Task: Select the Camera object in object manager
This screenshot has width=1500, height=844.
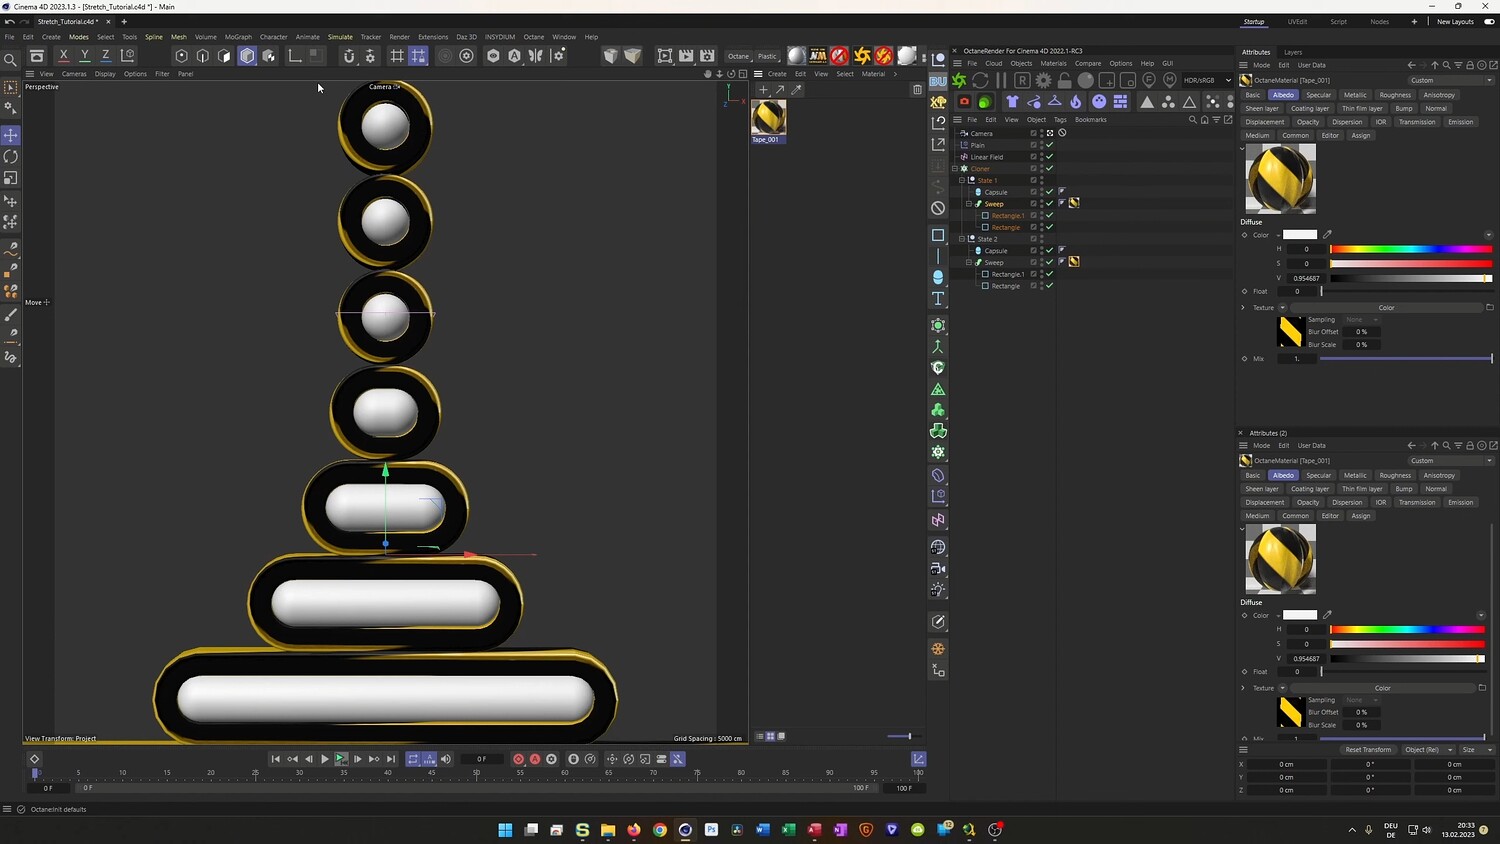Action: point(981,133)
